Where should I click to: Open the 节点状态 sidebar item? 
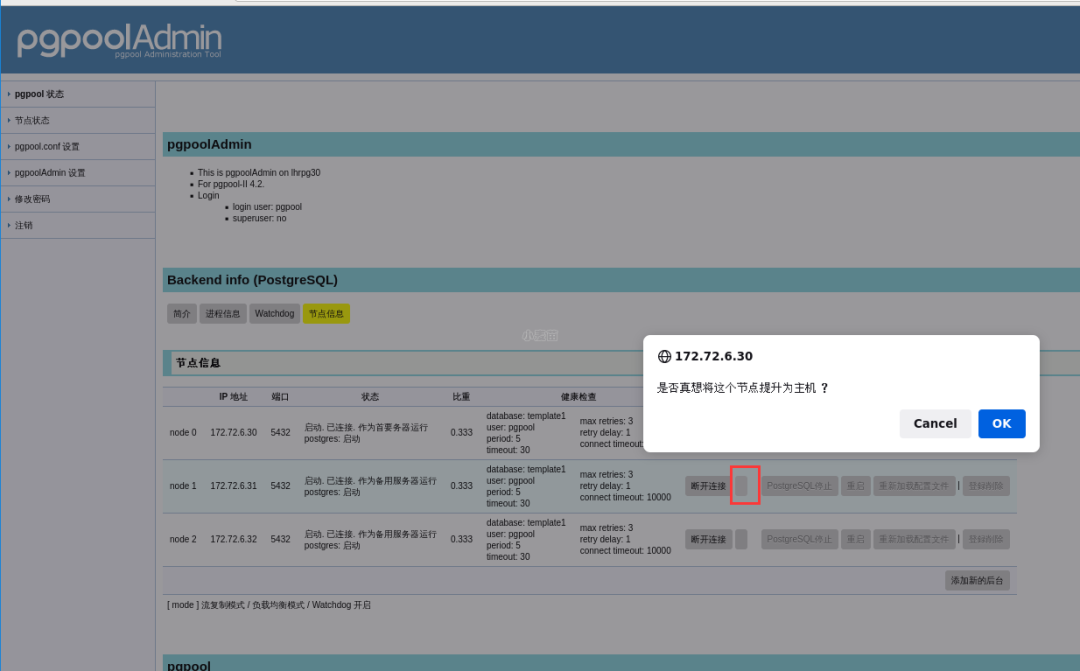coord(32,121)
